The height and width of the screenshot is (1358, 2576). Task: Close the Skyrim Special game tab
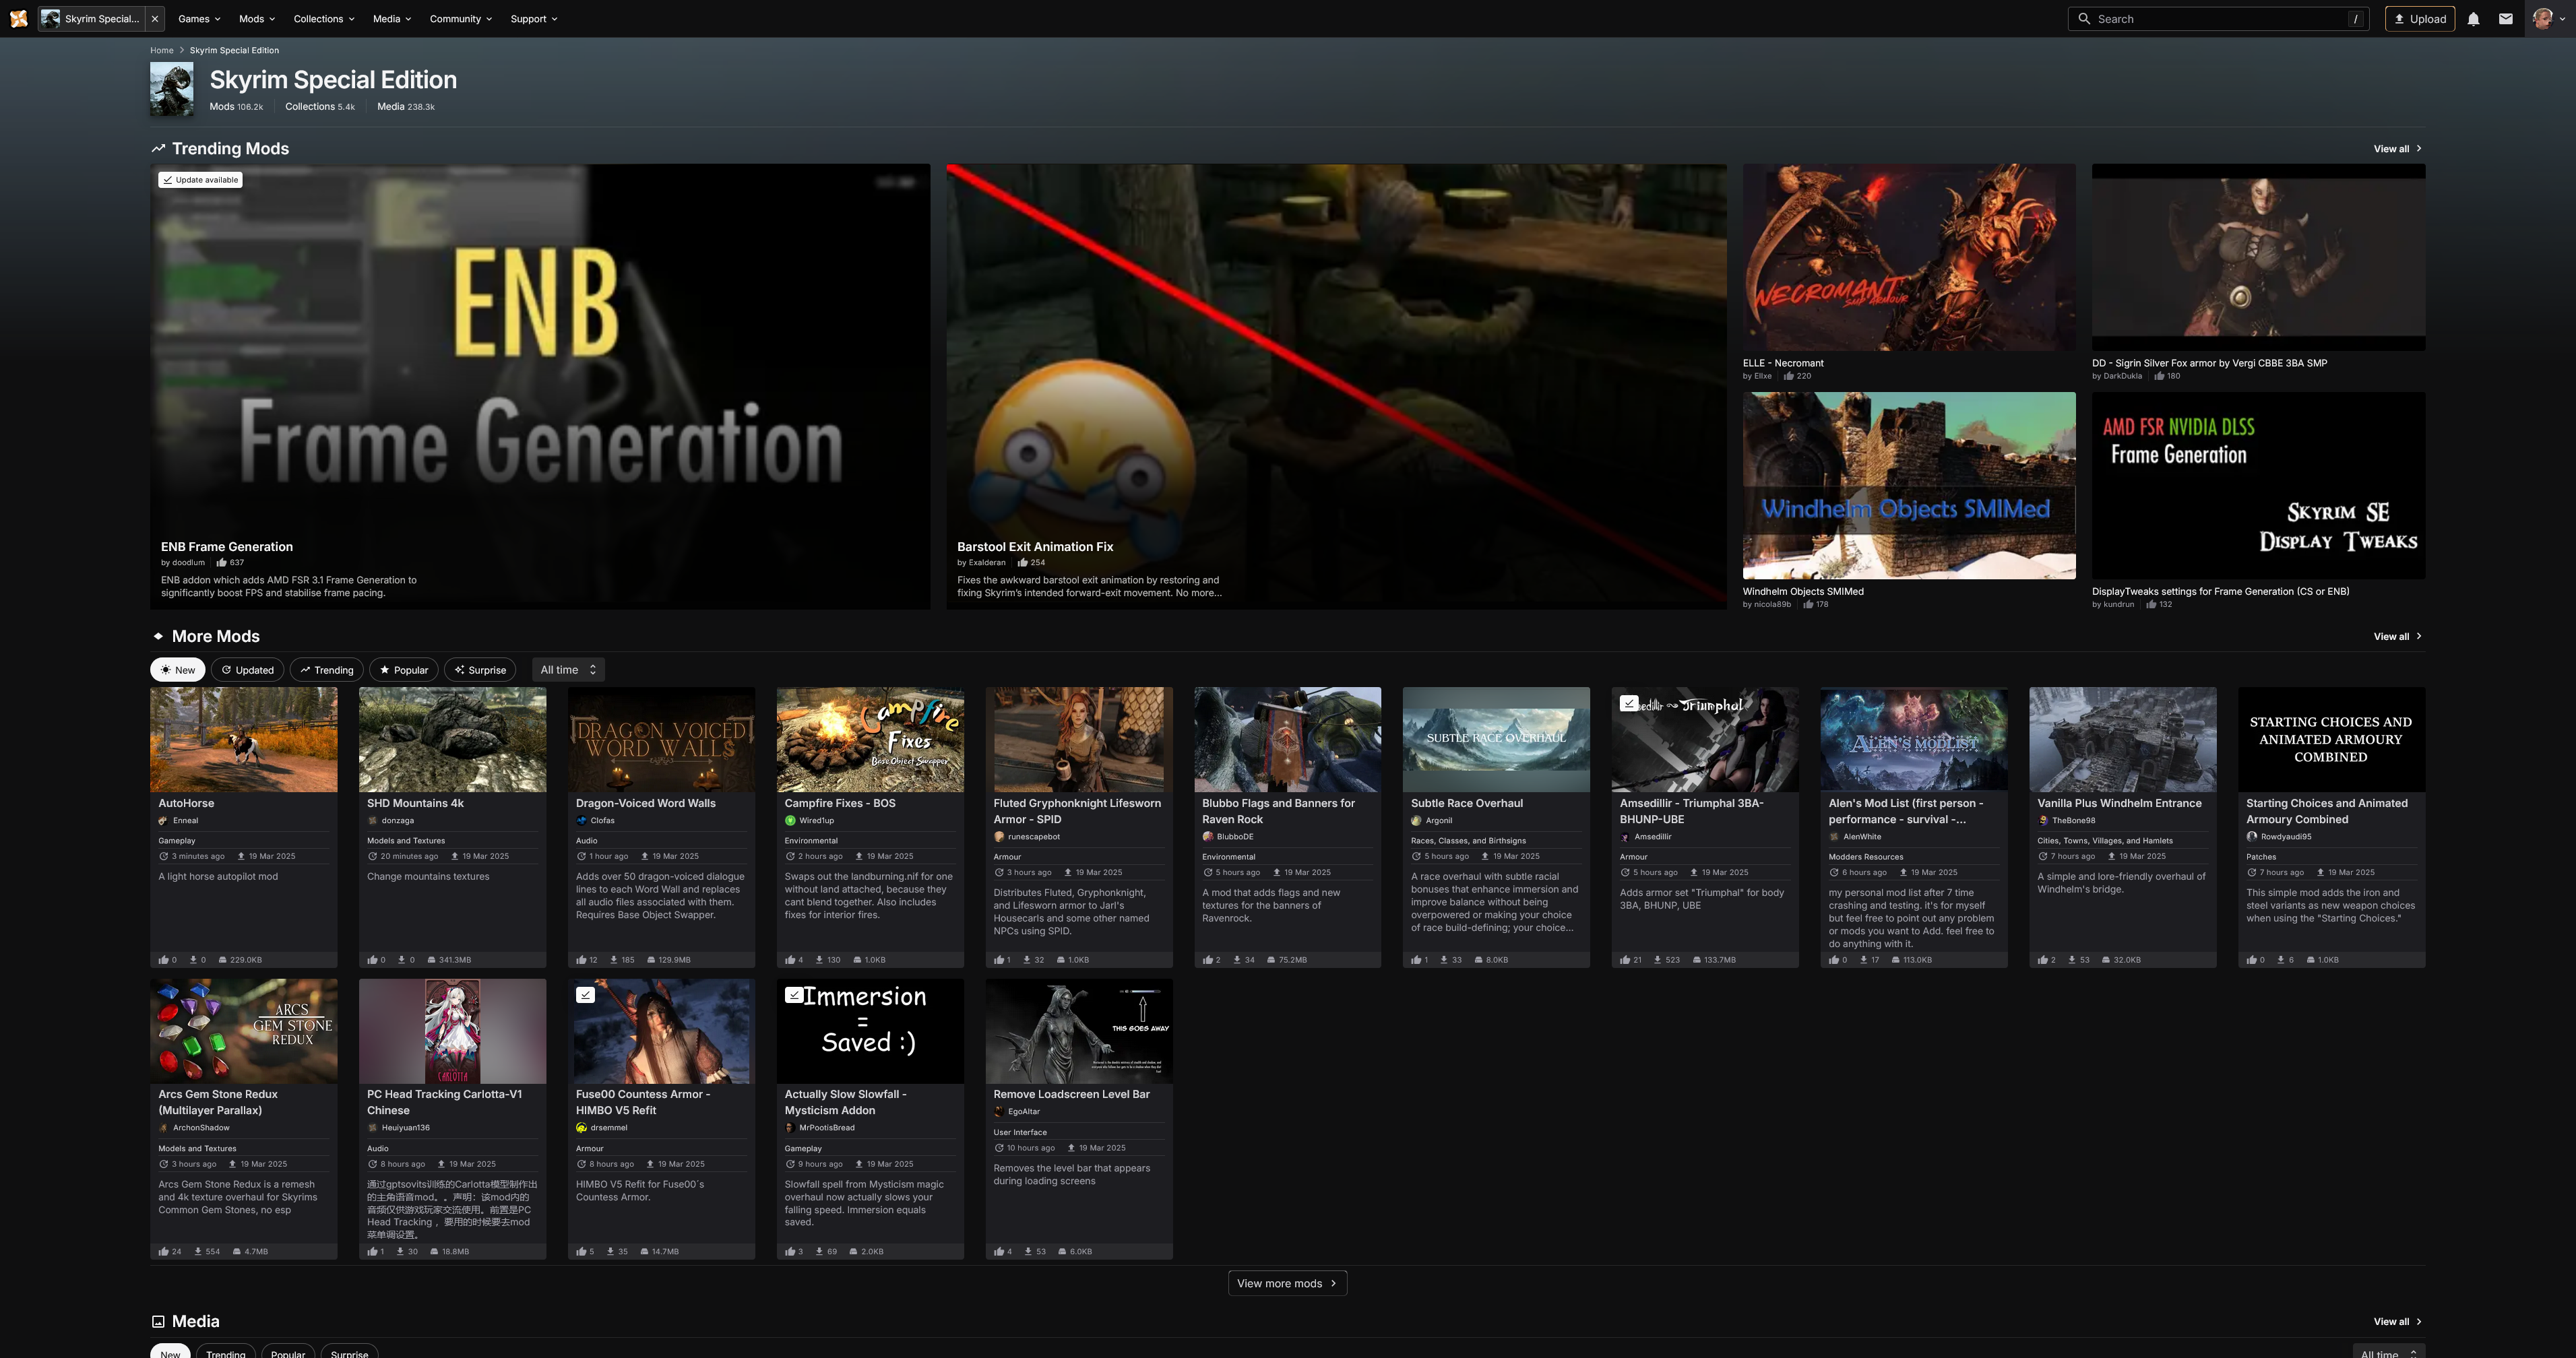pos(155,19)
